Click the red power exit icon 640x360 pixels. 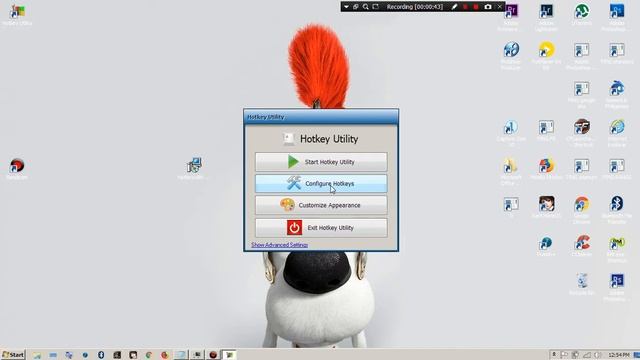tap(294, 228)
